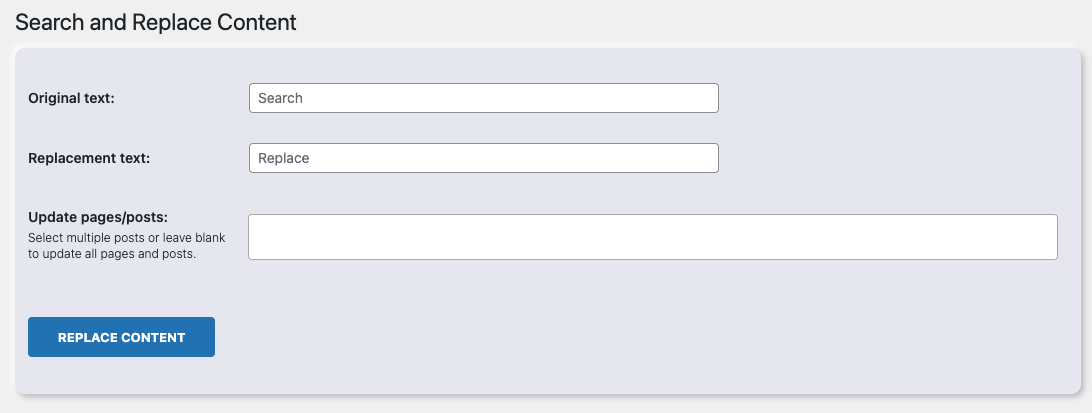
Task: Click the Search and Replace Content heading
Action: point(156,22)
